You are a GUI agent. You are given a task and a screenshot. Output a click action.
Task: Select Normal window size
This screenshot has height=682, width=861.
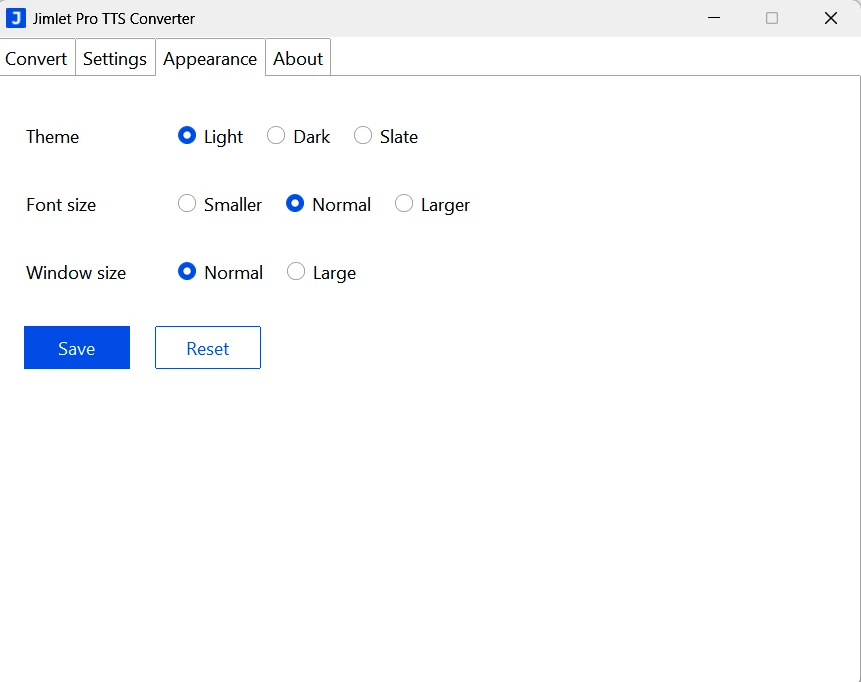(x=187, y=272)
